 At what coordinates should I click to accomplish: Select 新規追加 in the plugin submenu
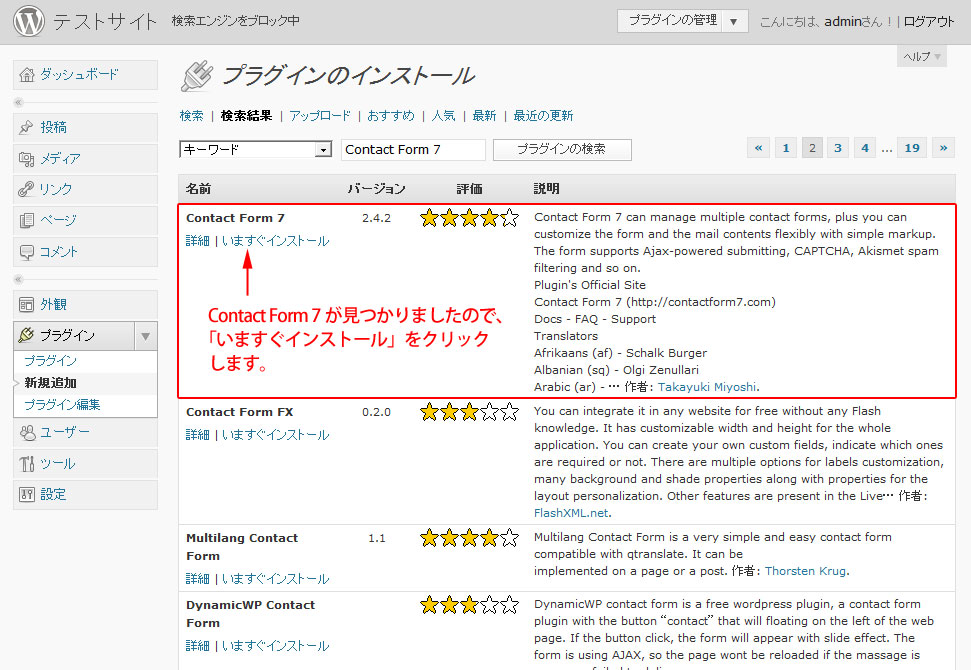click(x=50, y=383)
